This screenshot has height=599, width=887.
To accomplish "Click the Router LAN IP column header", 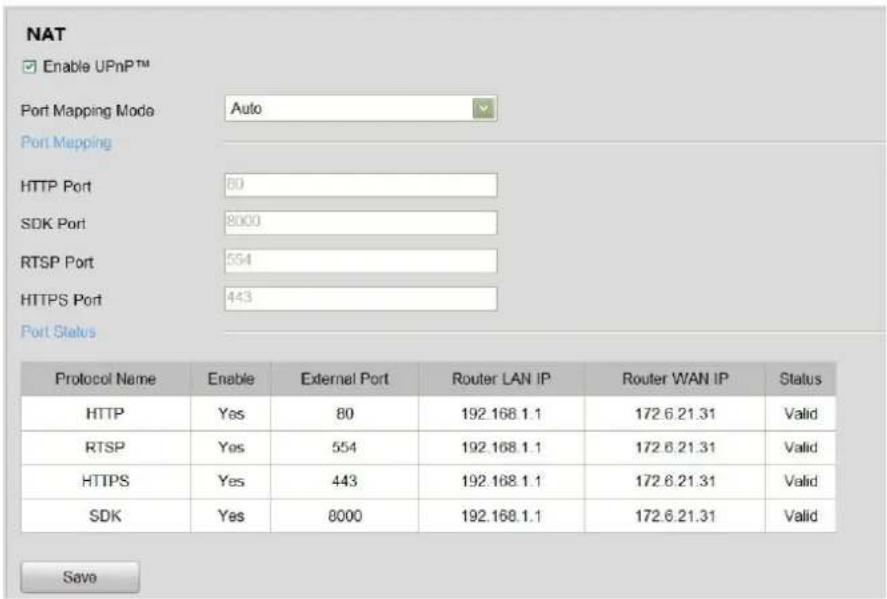I will point(501,379).
